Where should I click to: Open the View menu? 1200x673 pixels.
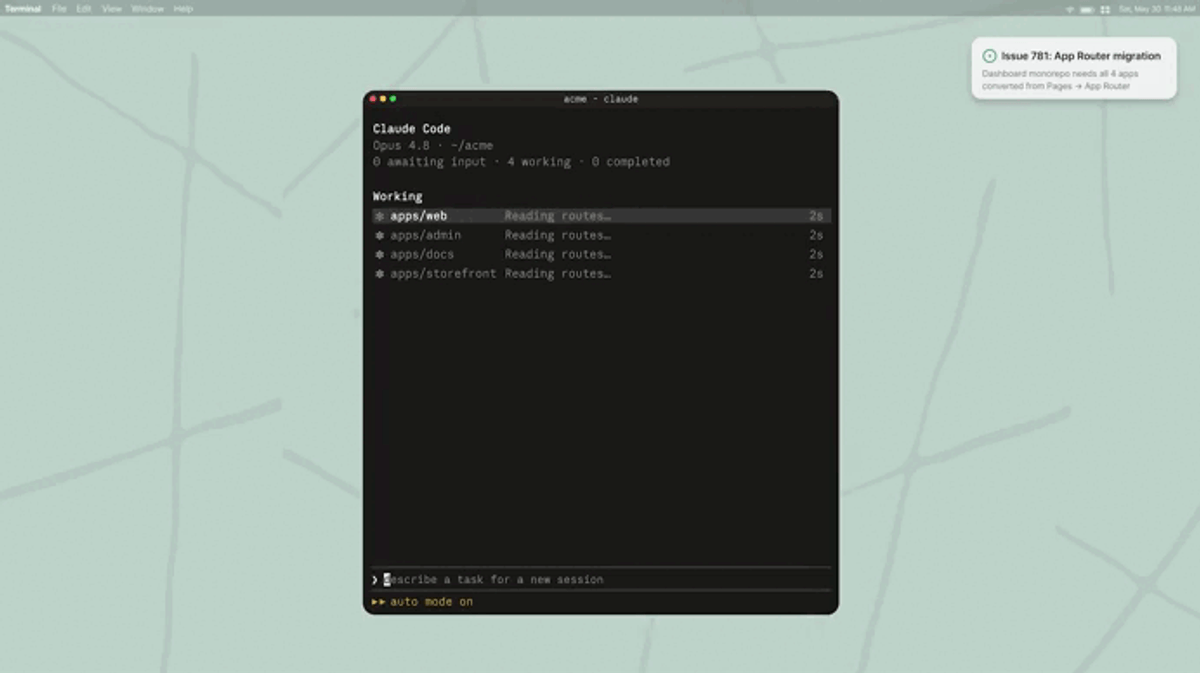tap(112, 9)
